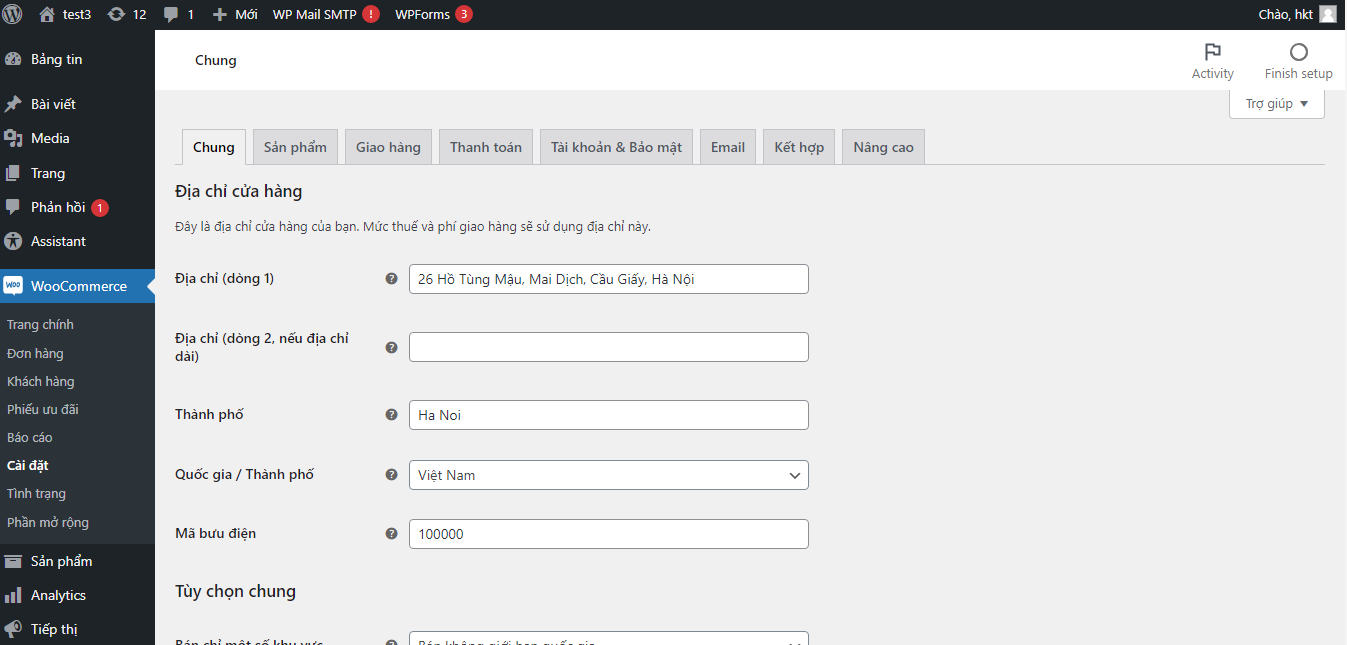
Task: Open Đơn hàng in WooCommerce submenu
Action: (35, 353)
